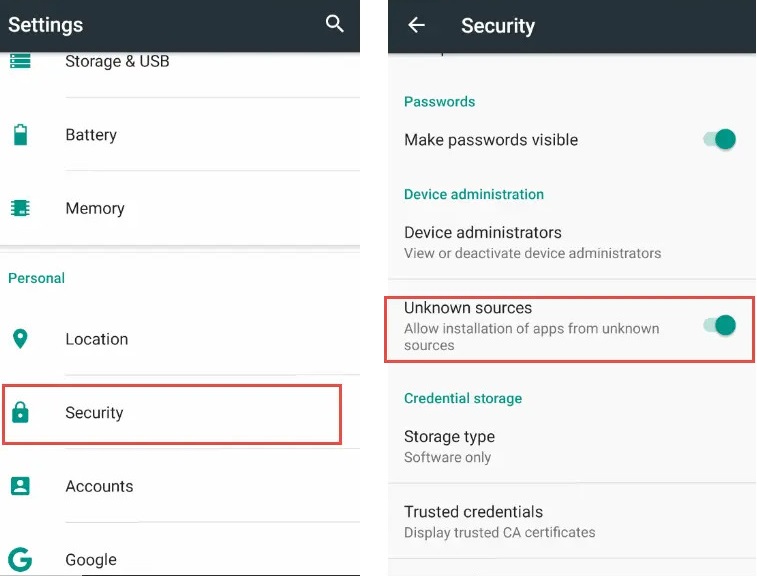
Task: Tap the back arrow in Security header
Action: pos(417,25)
